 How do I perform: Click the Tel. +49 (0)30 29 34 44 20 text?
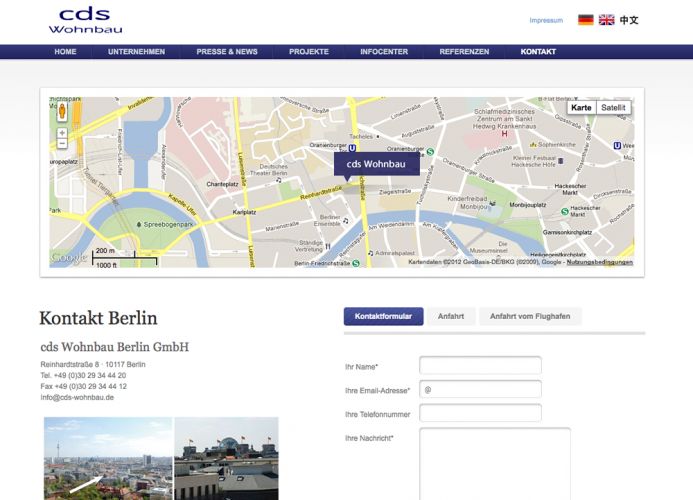tap(83, 375)
